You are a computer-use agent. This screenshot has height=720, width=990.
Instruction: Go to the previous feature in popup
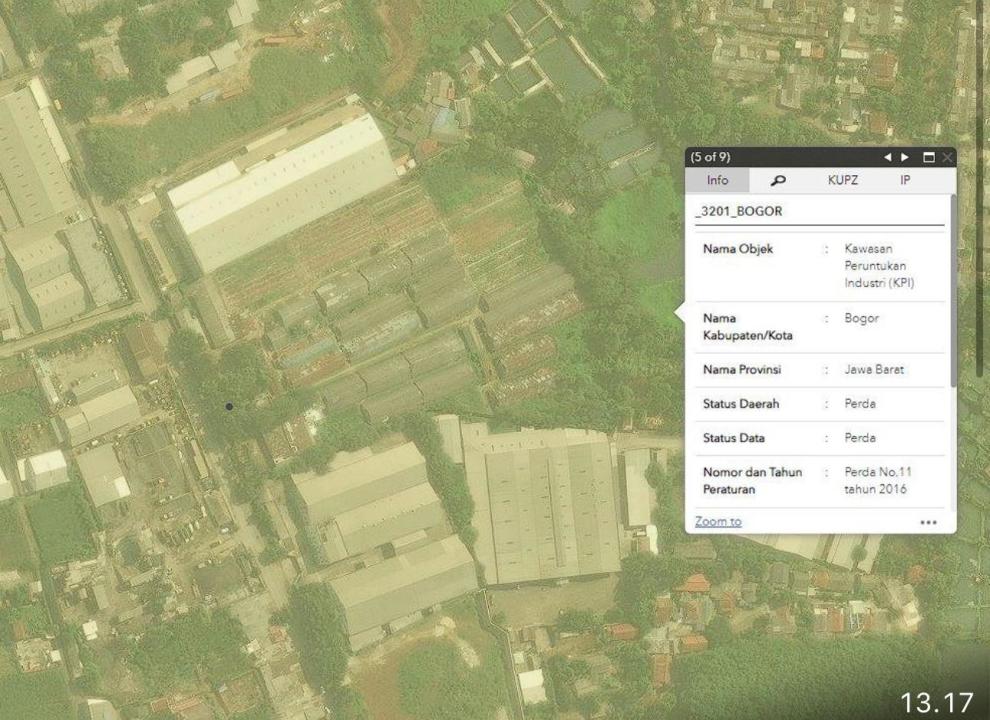click(888, 158)
